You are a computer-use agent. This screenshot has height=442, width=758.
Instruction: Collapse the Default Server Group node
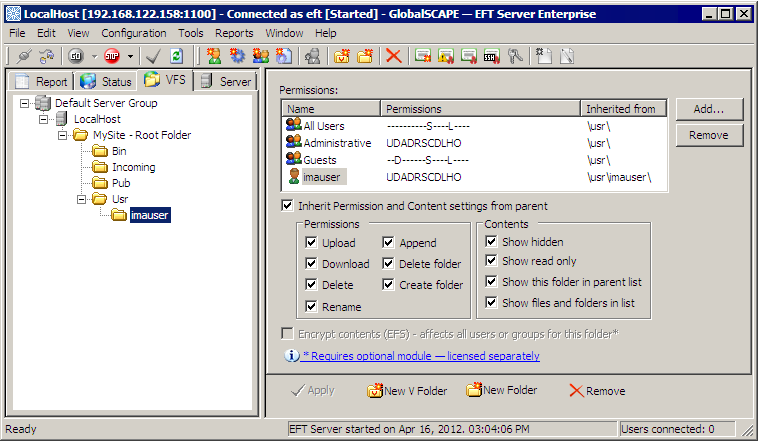(24, 103)
